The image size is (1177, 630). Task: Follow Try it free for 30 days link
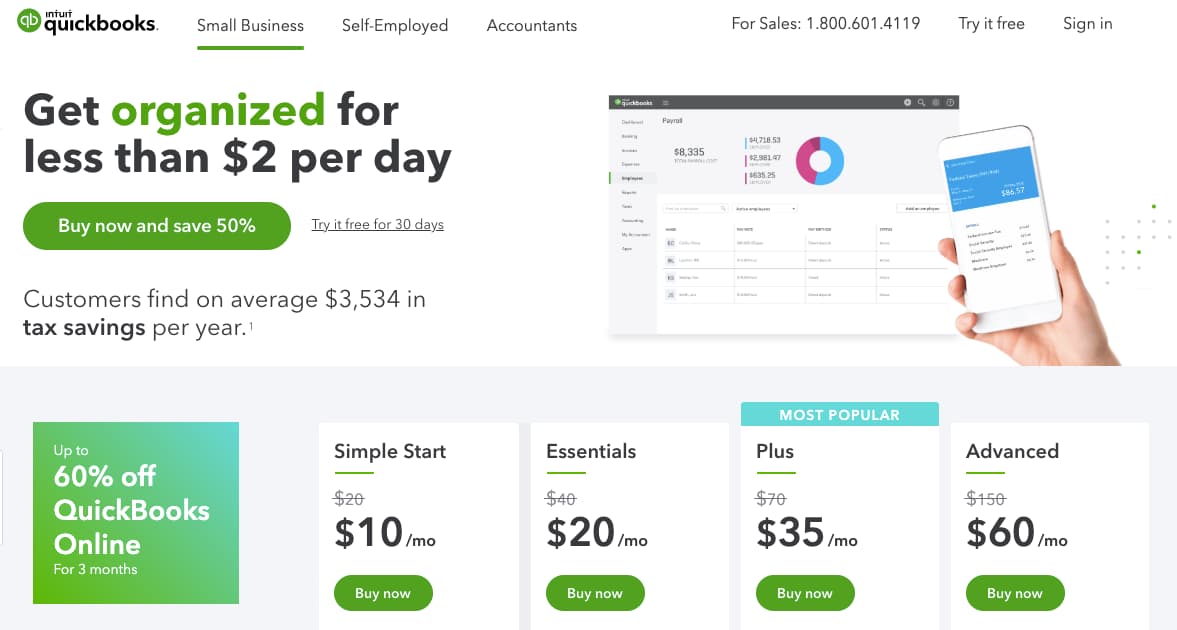pos(377,224)
